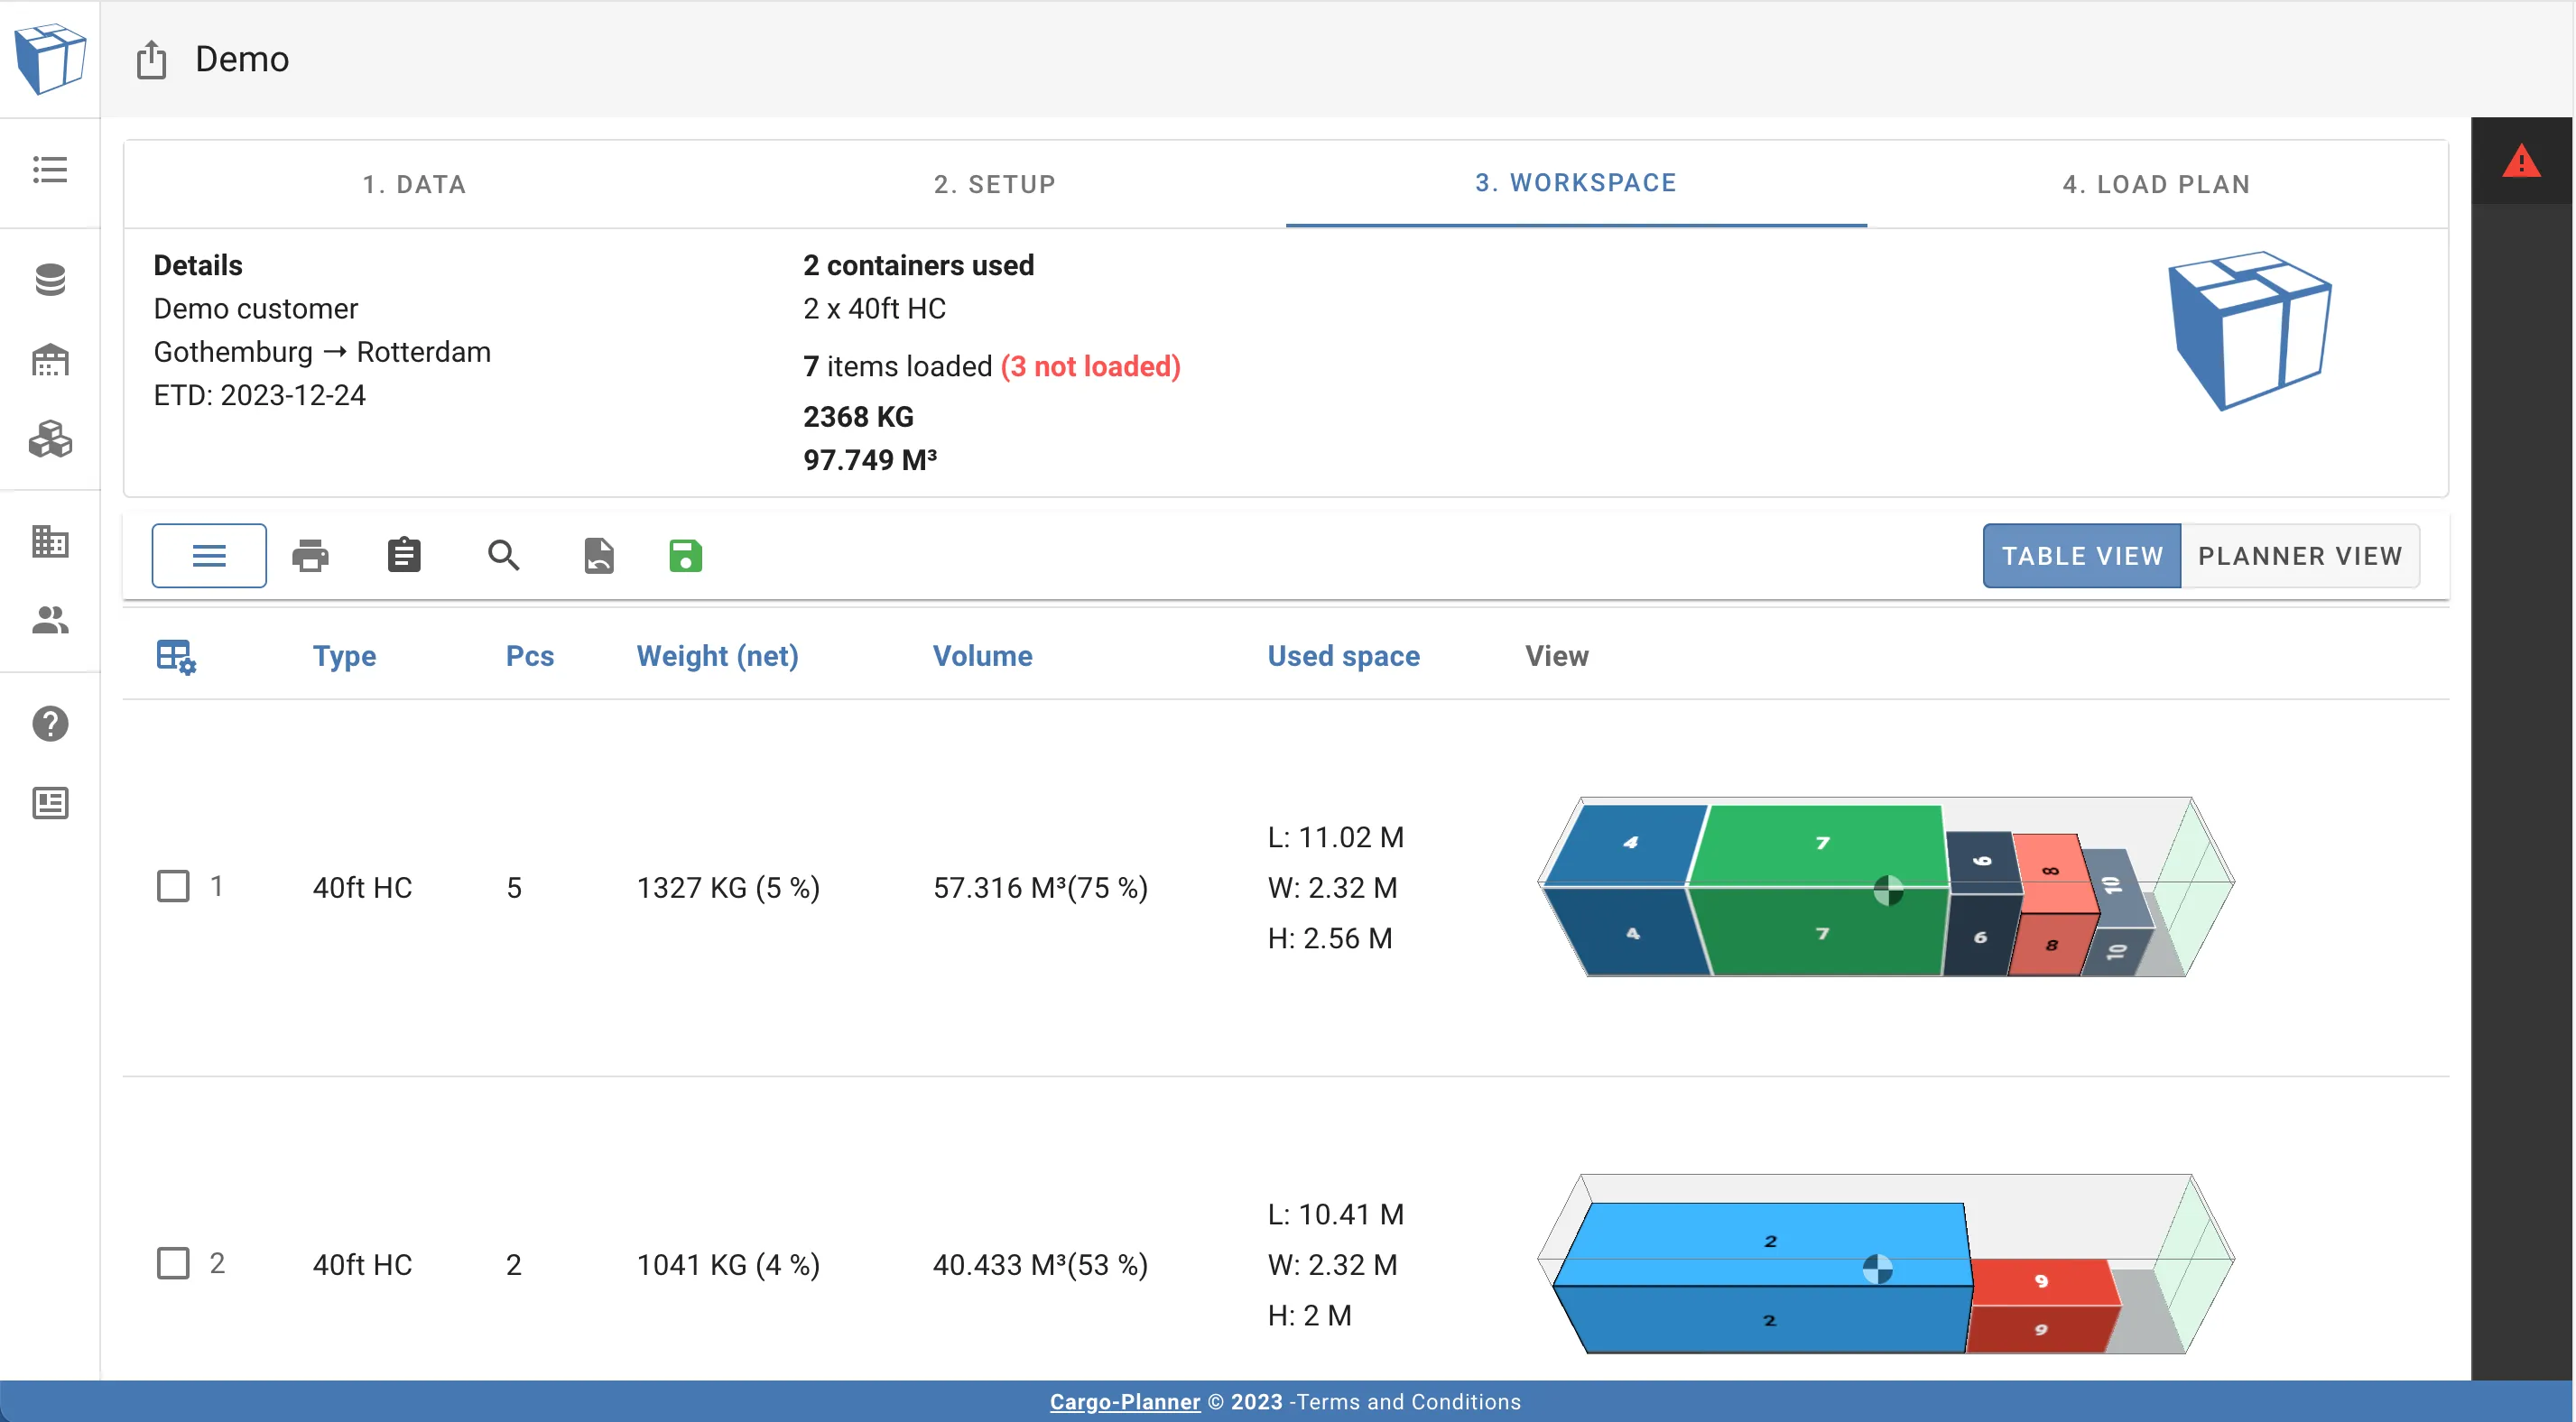
Task: Click the stacked boxes sidebar icon
Action: pyautogui.click(x=50, y=440)
